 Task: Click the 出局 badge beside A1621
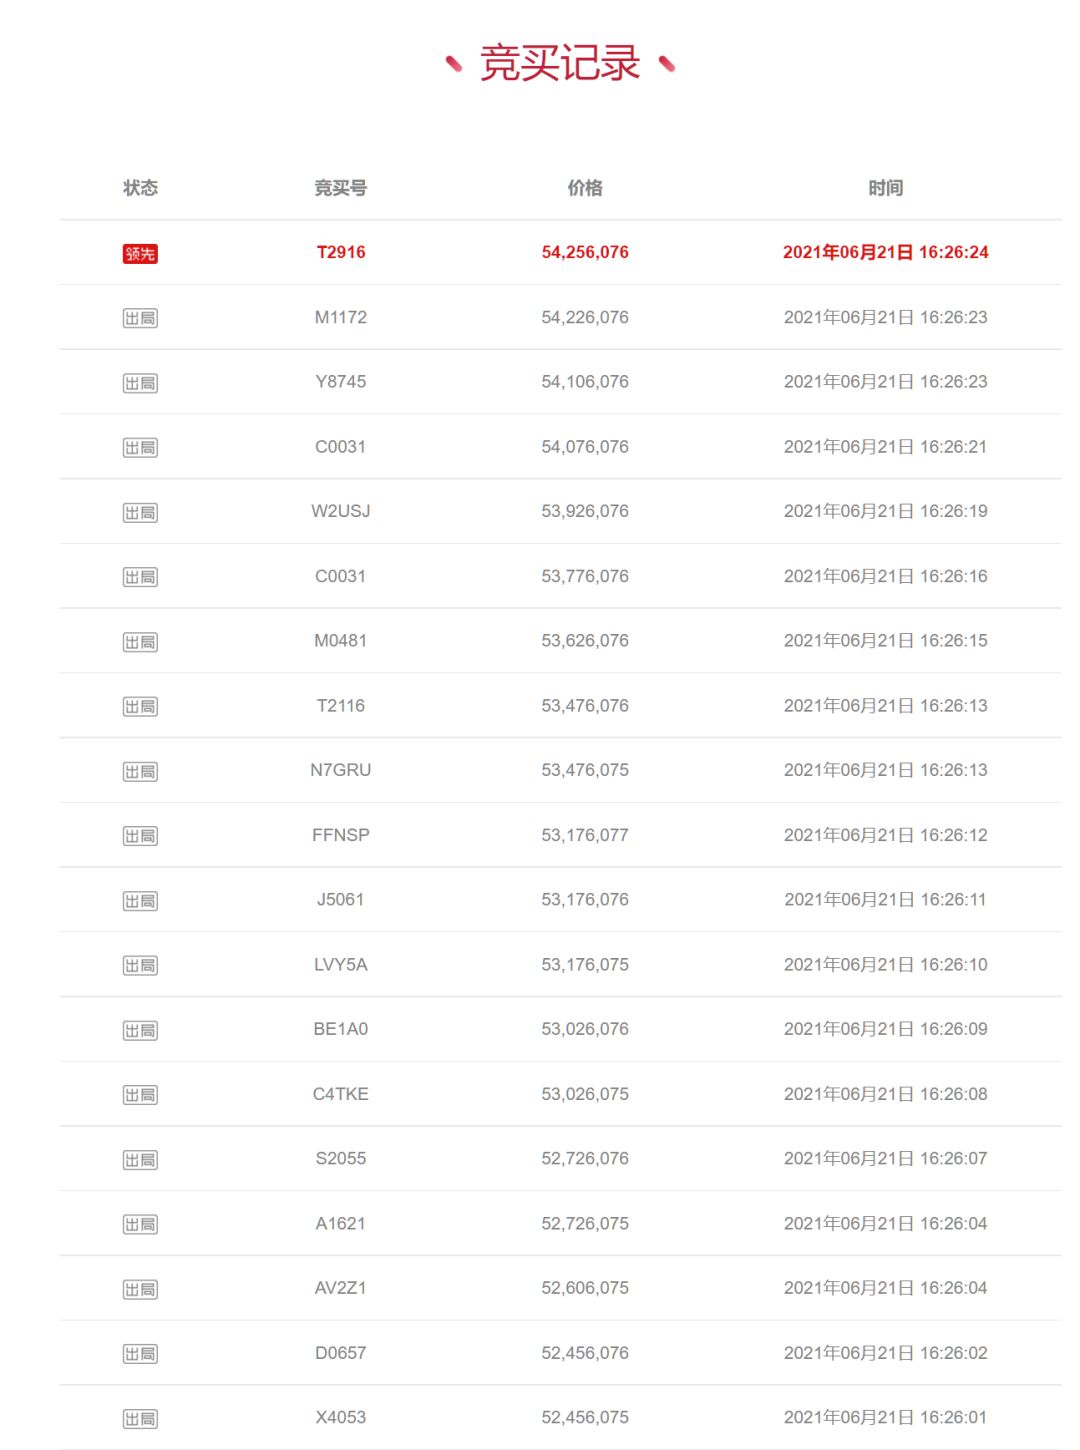(140, 1224)
